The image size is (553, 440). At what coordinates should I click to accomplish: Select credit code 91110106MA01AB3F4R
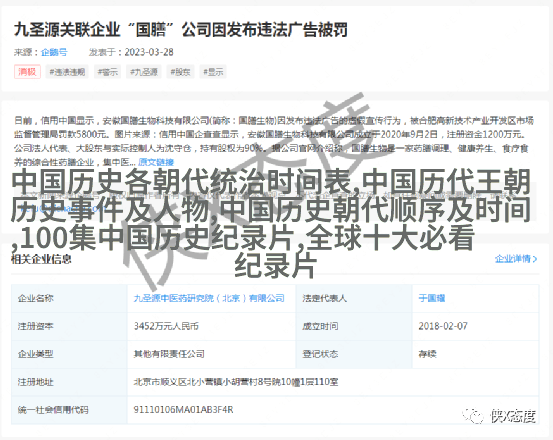183,410
